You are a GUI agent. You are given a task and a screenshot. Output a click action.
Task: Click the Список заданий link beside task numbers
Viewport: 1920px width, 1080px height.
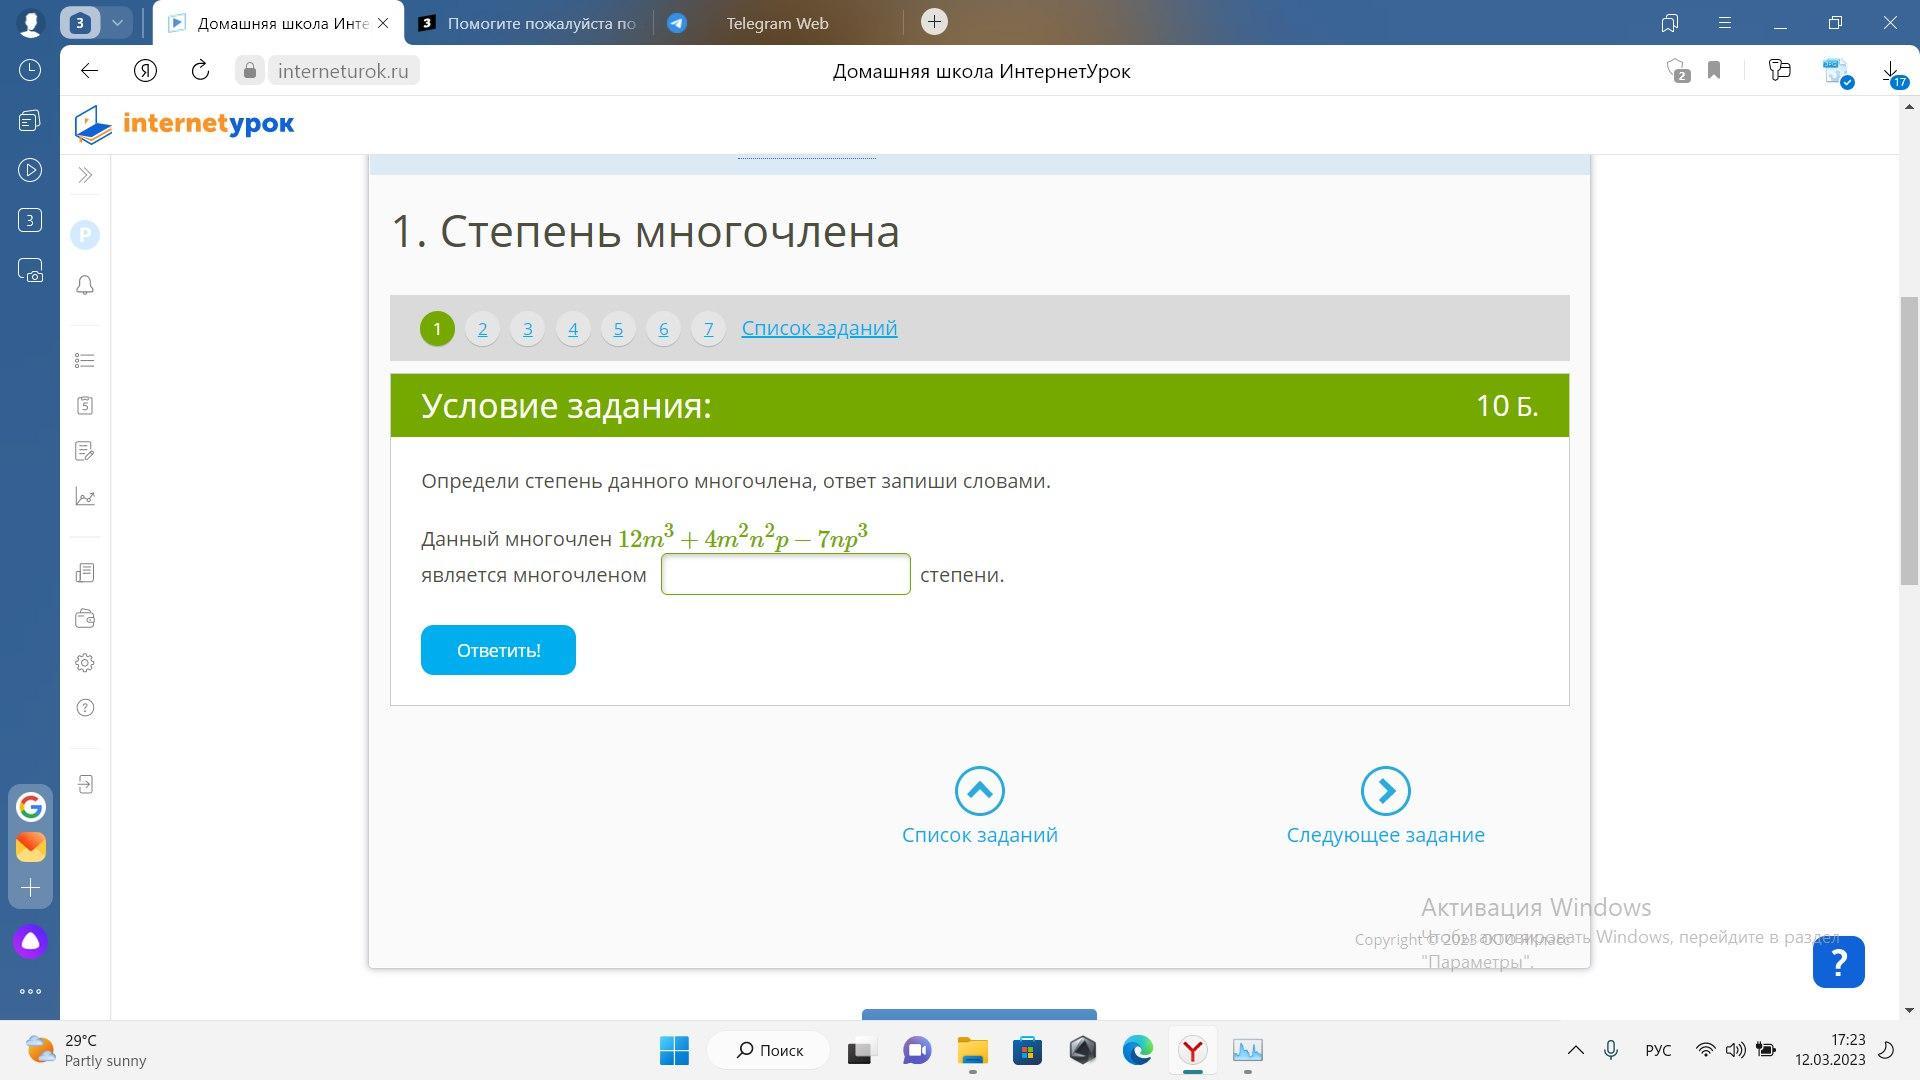819,328
